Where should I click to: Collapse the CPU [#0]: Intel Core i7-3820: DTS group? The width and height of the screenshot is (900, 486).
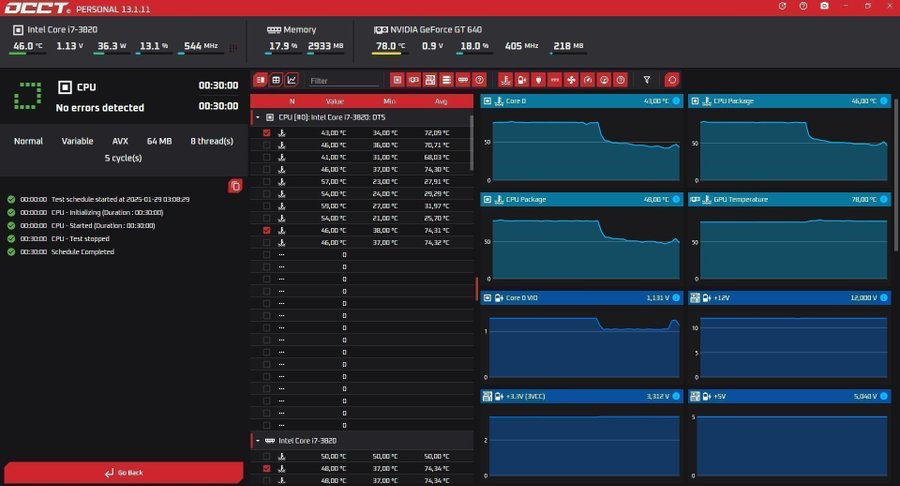point(257,117)
